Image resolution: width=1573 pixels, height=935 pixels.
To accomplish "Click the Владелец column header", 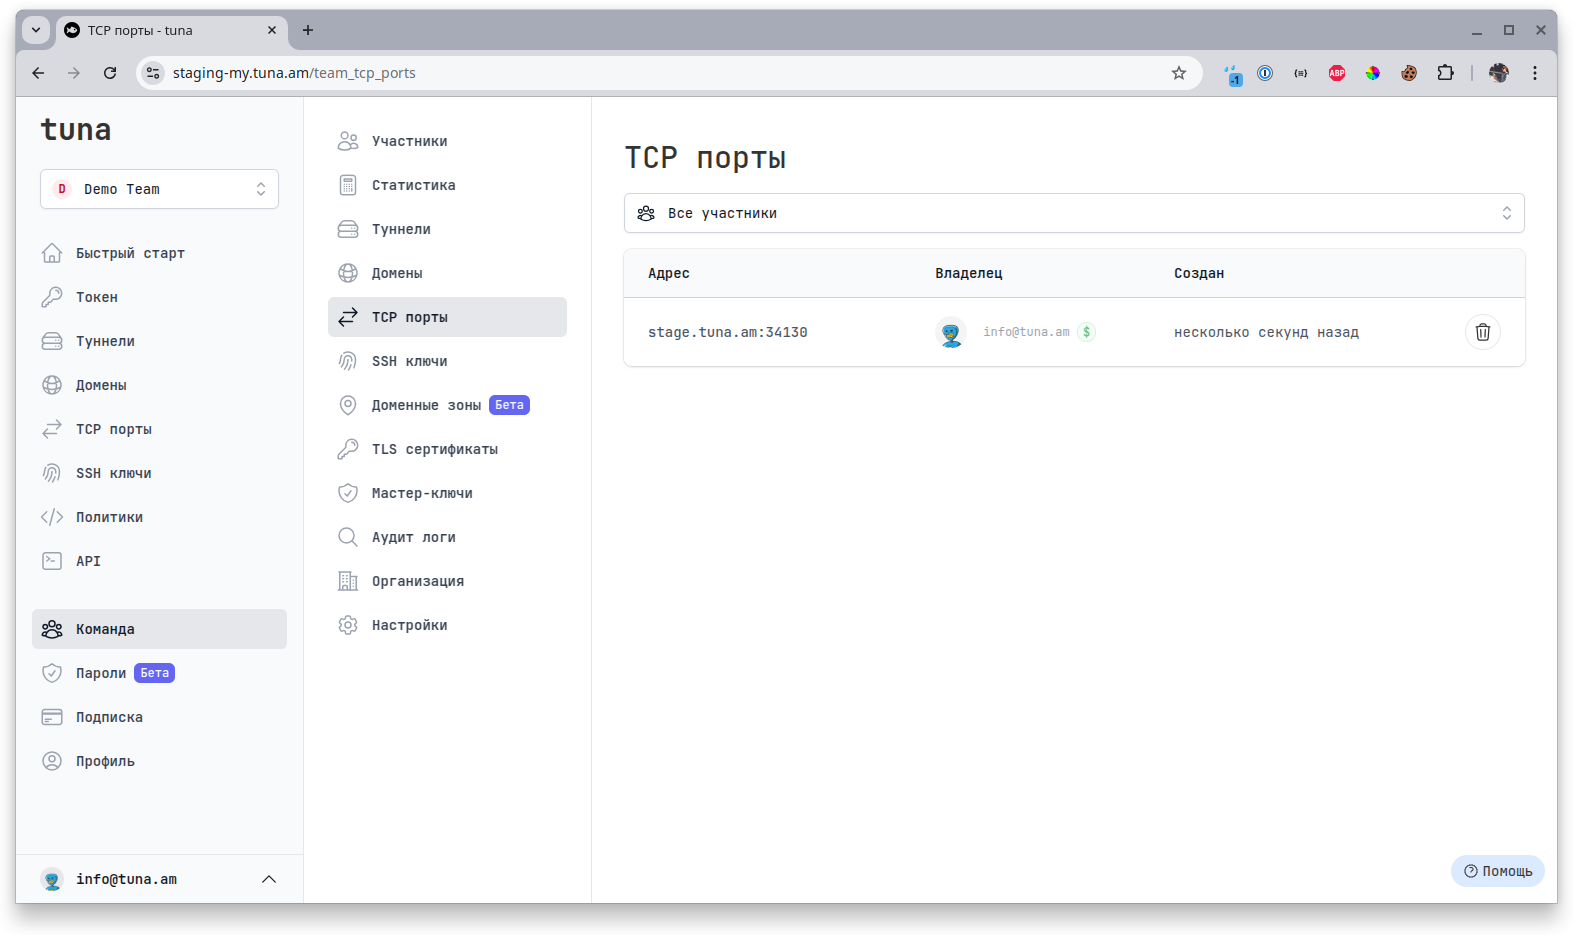I will point(969,273).
